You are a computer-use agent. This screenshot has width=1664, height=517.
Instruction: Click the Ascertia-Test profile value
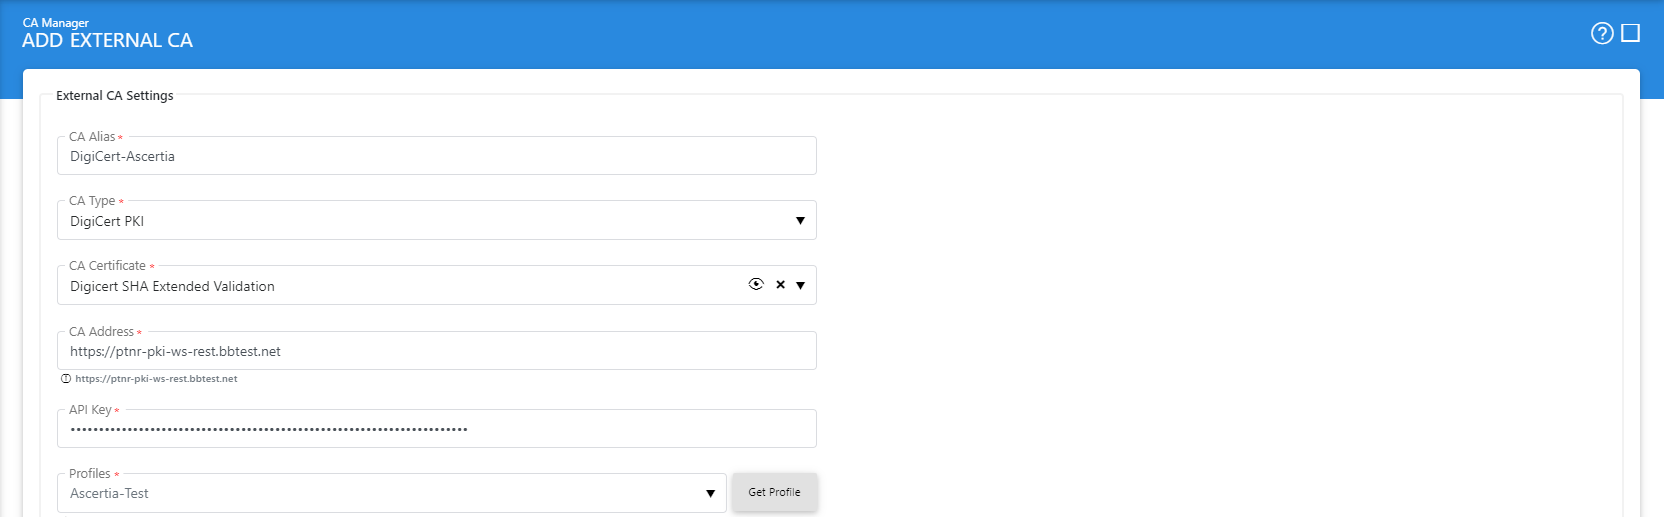click(109, 494)
